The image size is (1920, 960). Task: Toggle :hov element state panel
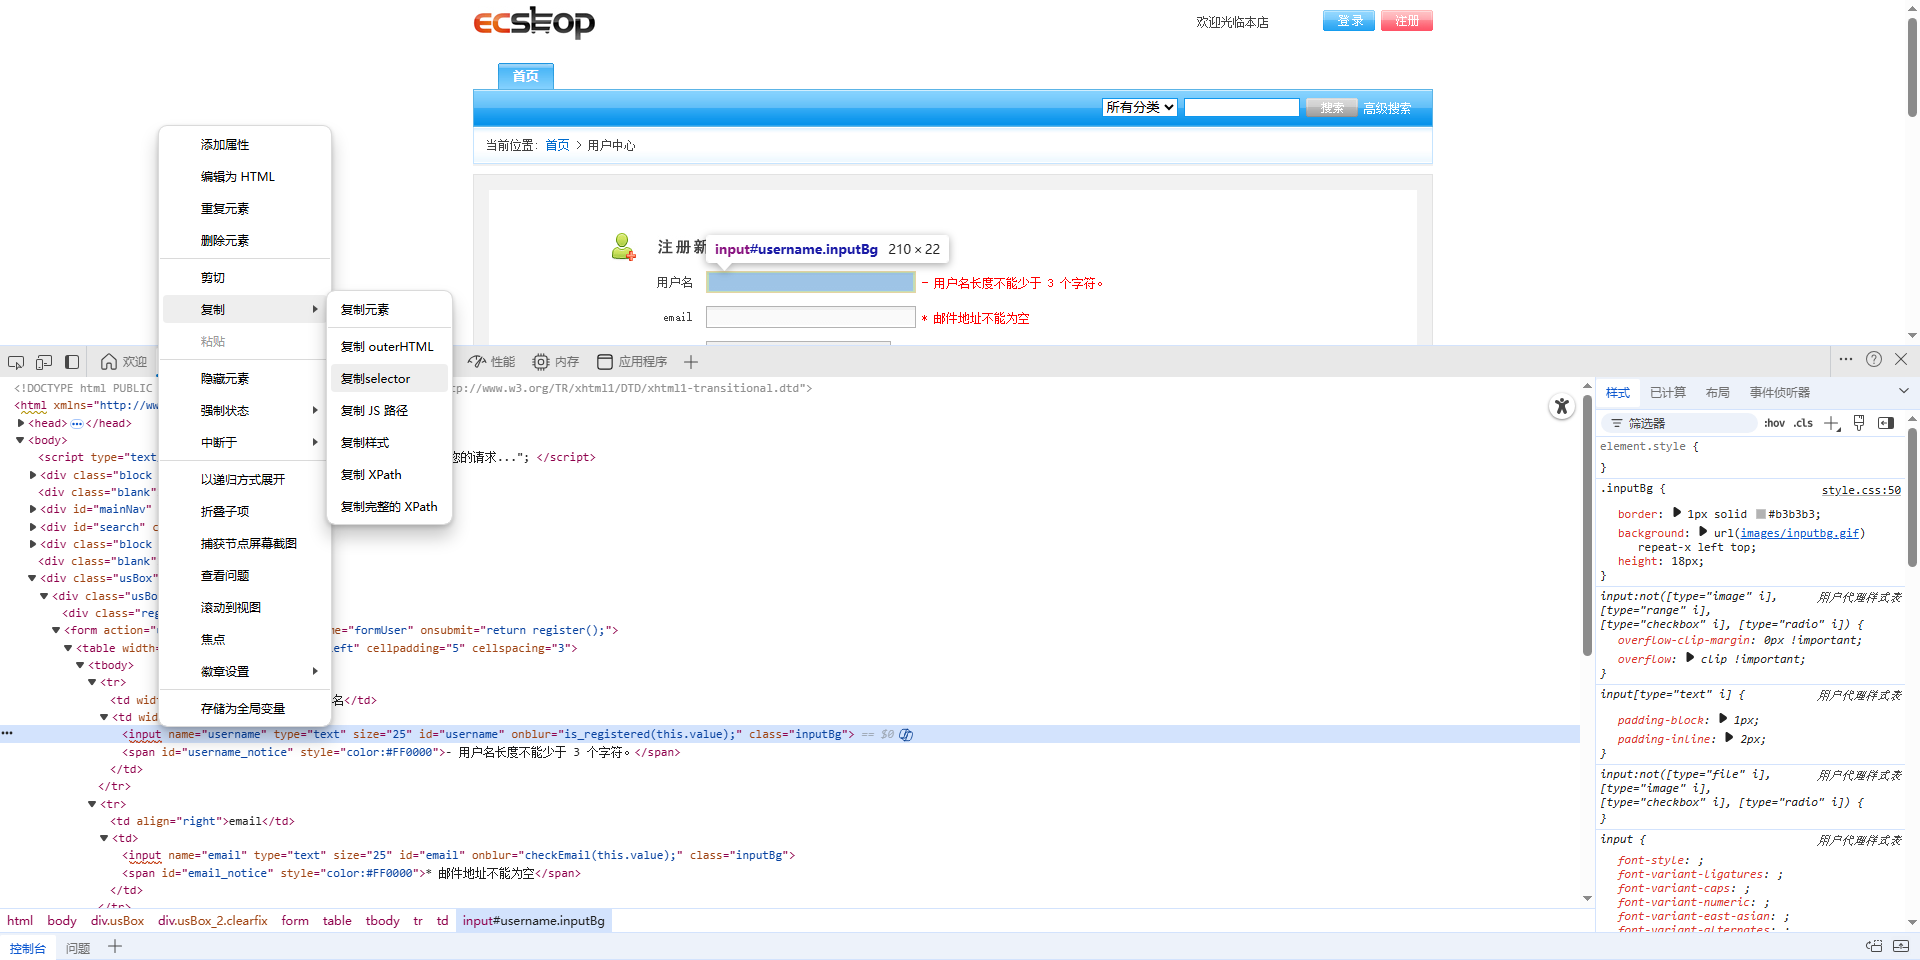pos(1774,423)
